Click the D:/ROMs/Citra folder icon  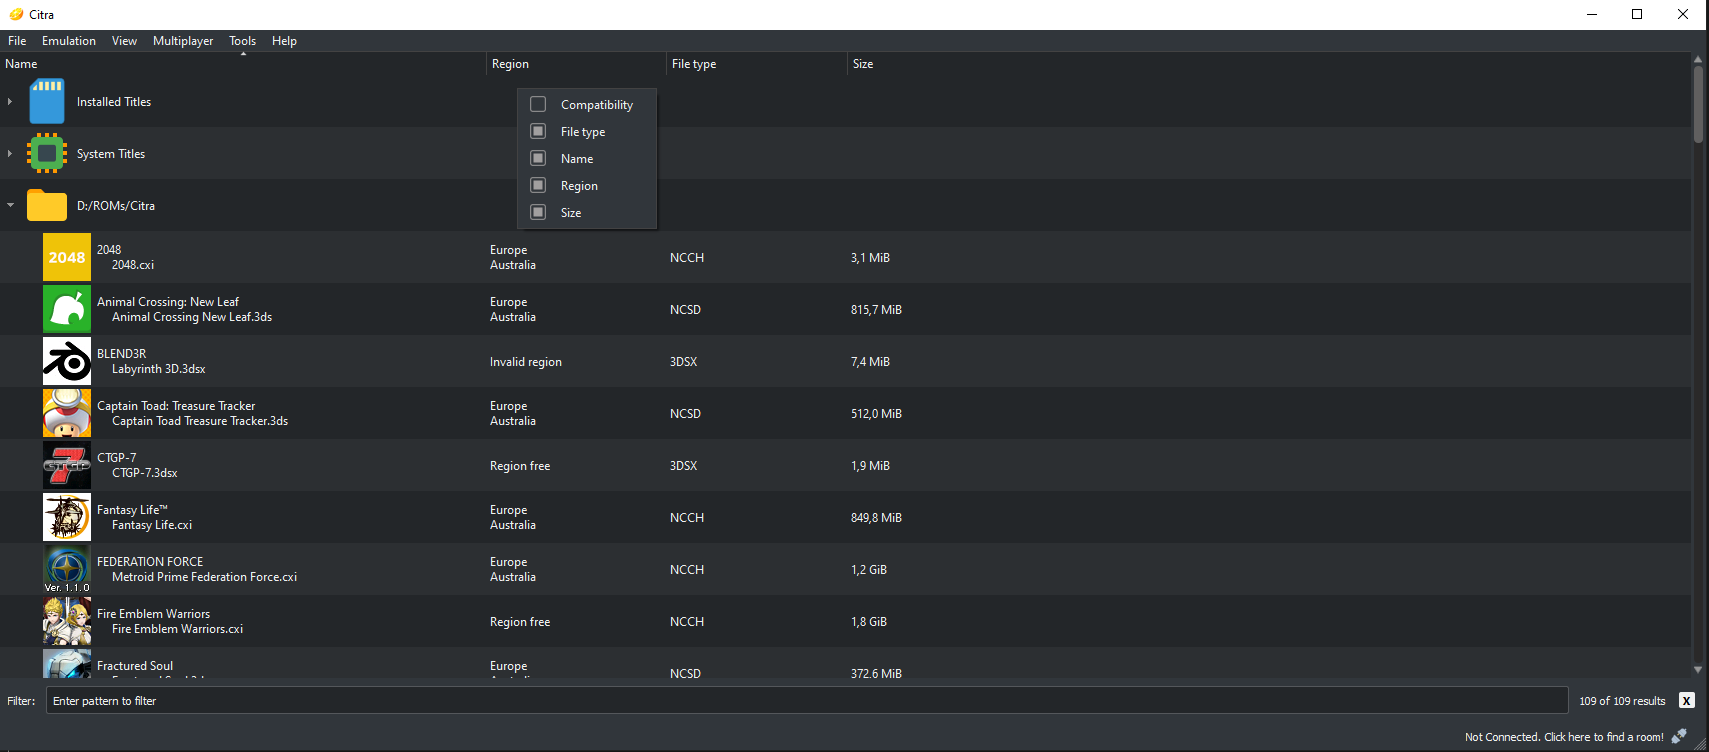click(x=47, y=205)
